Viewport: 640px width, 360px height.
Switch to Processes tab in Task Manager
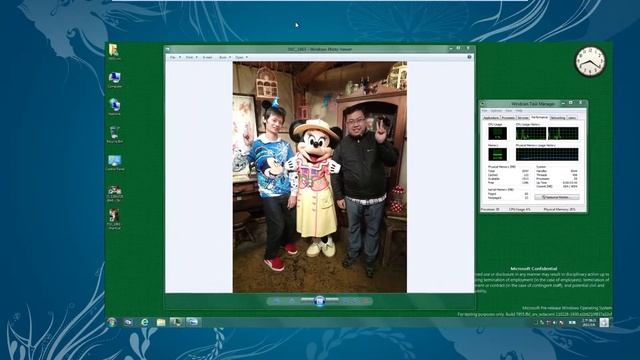[509, 118]
